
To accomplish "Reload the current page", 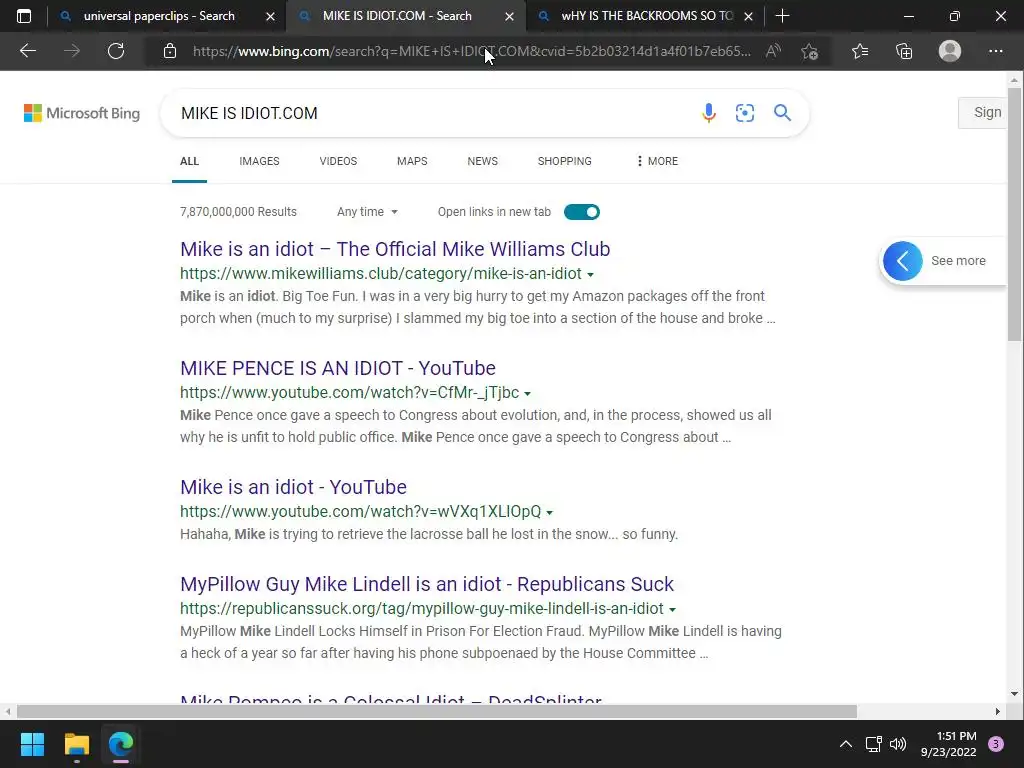I will [x=116, y=51].
